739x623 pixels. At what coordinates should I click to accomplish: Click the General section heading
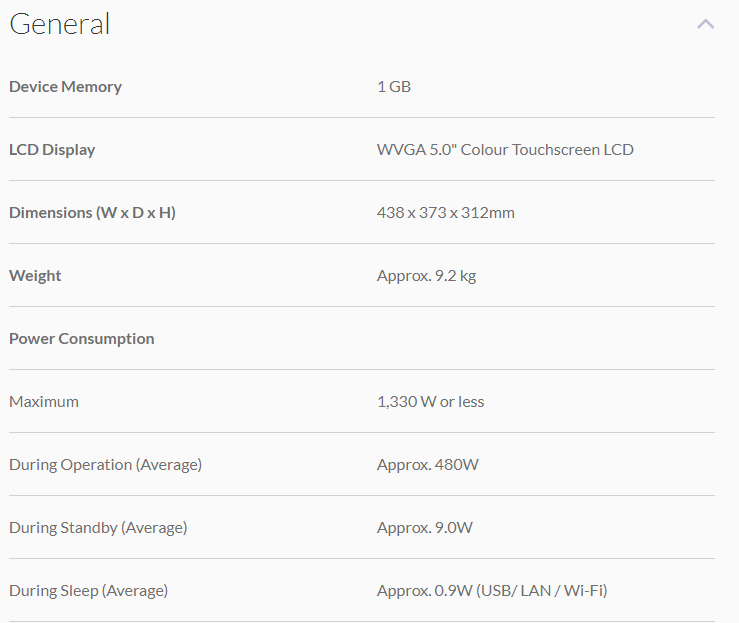[60, 24]
